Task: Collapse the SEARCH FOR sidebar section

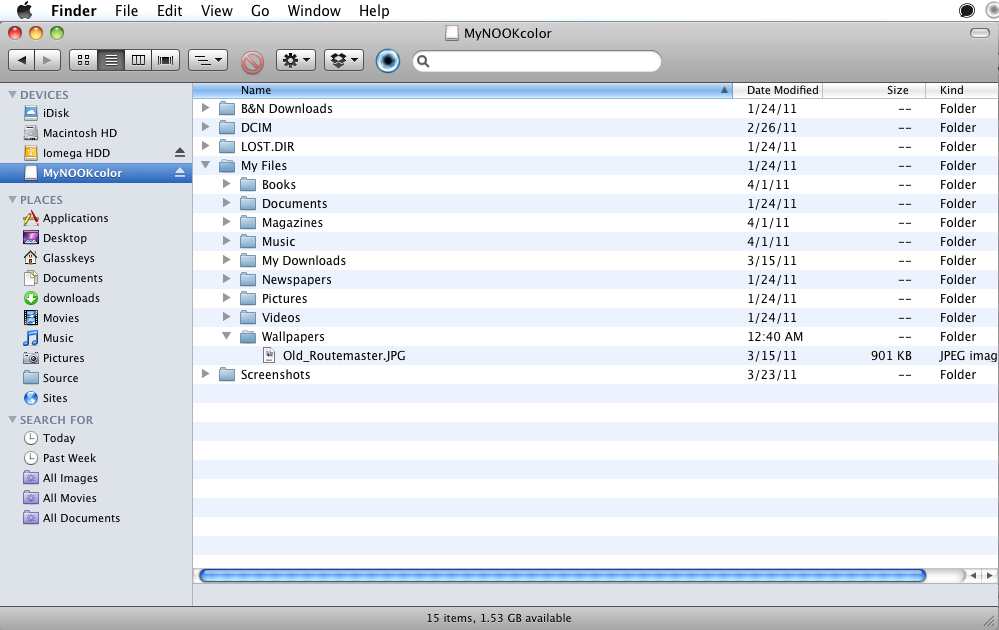Action: tap(12, 420)
